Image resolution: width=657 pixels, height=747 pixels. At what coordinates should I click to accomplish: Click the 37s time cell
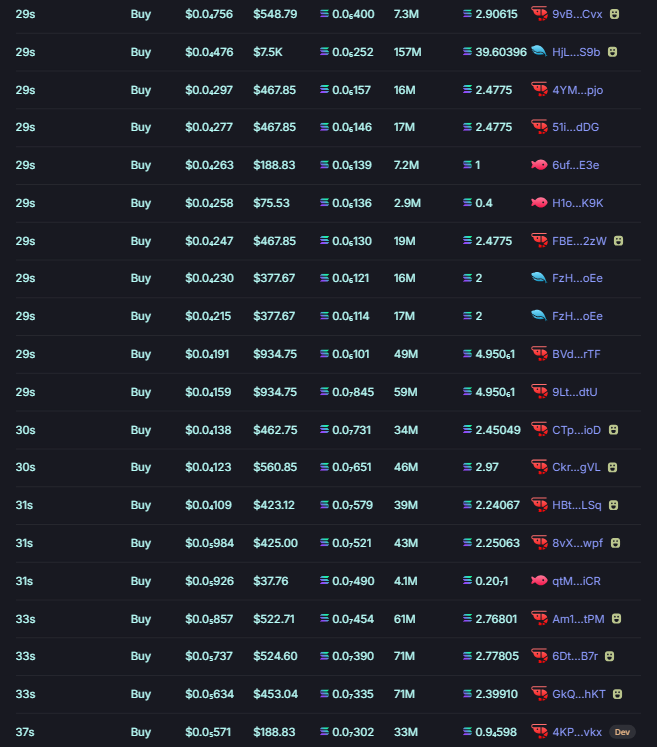pyautogui.click(x=25, y=732)
